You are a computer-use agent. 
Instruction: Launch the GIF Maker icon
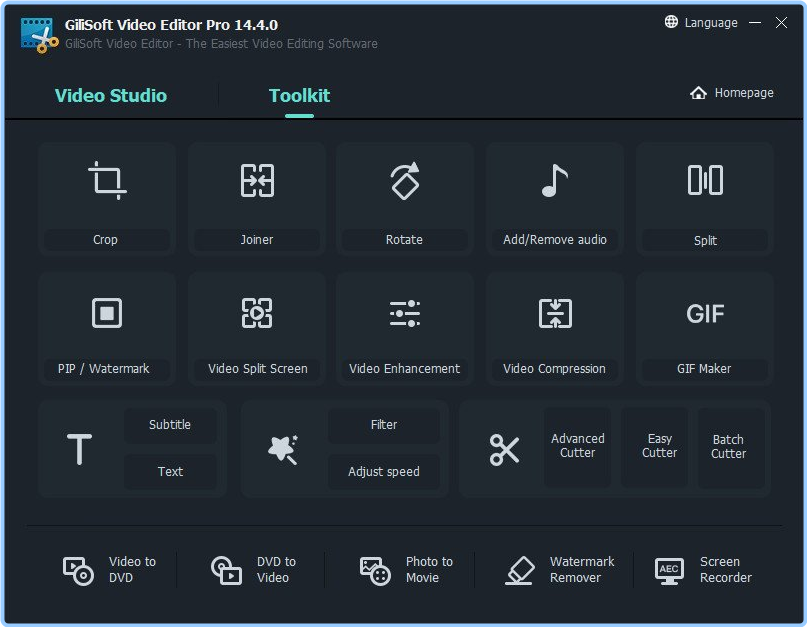pyautogui.click(x=705, y=313)
